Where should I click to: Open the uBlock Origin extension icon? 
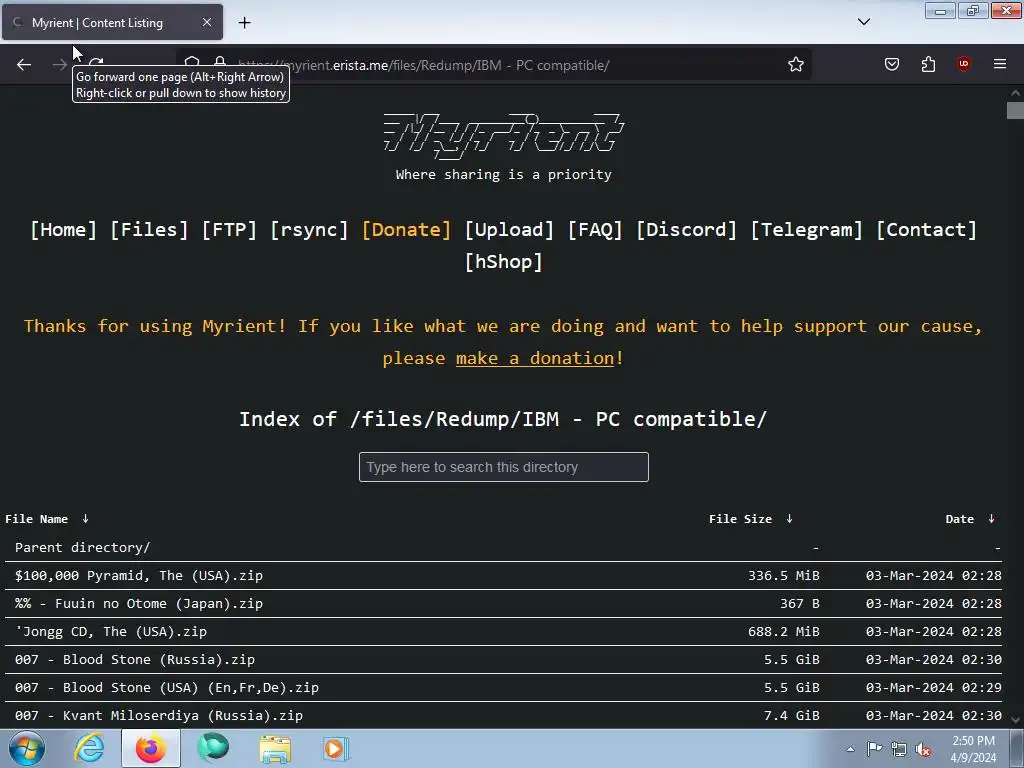[x=964, y=64]
